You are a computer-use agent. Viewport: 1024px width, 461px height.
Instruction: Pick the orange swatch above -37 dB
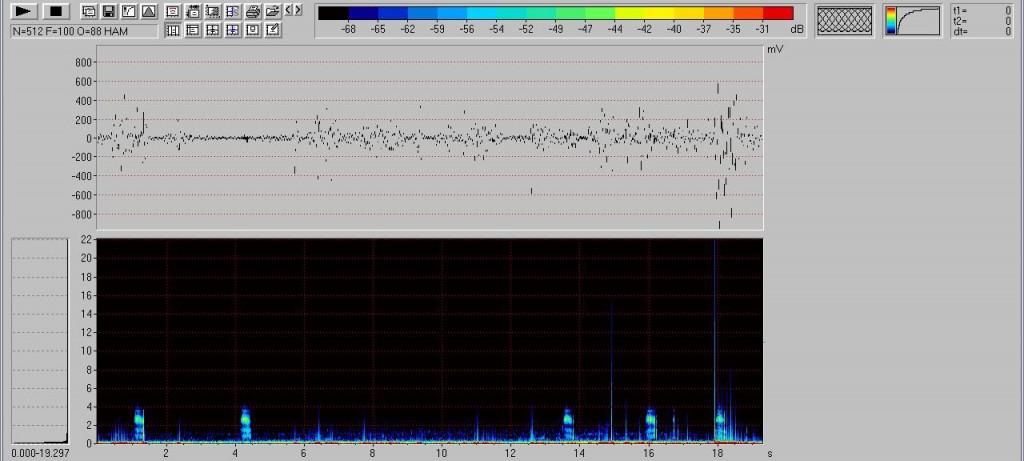pos(718,13)
